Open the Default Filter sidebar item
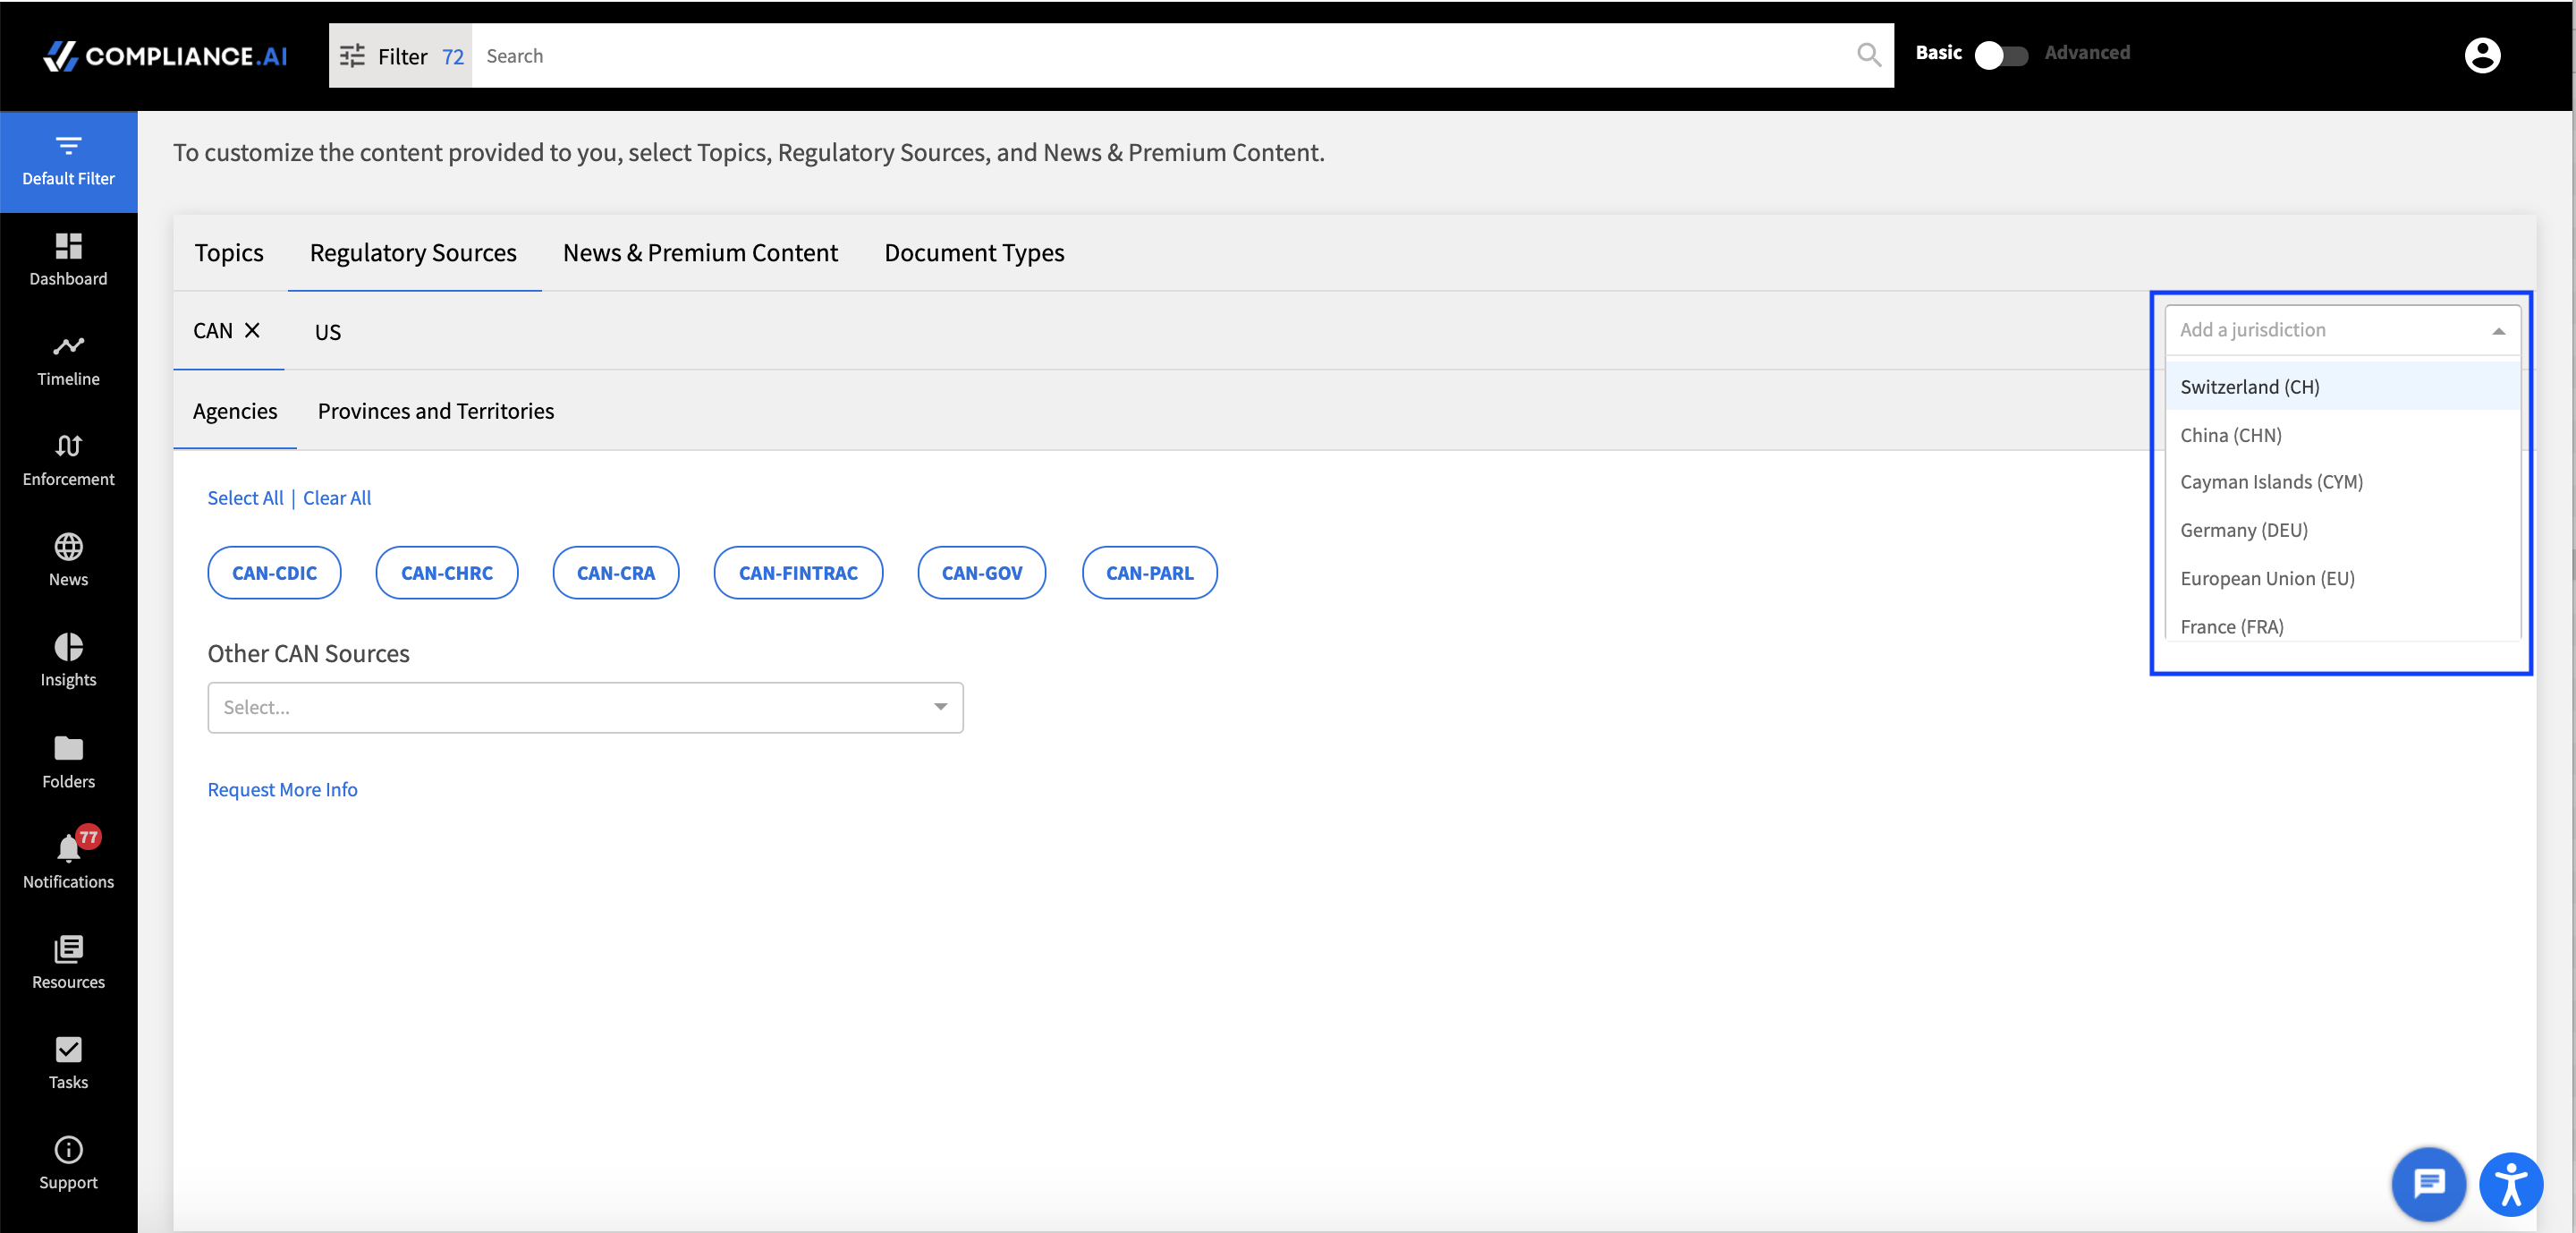The width and height of the screenshot is (2576, 1233). 68,161
